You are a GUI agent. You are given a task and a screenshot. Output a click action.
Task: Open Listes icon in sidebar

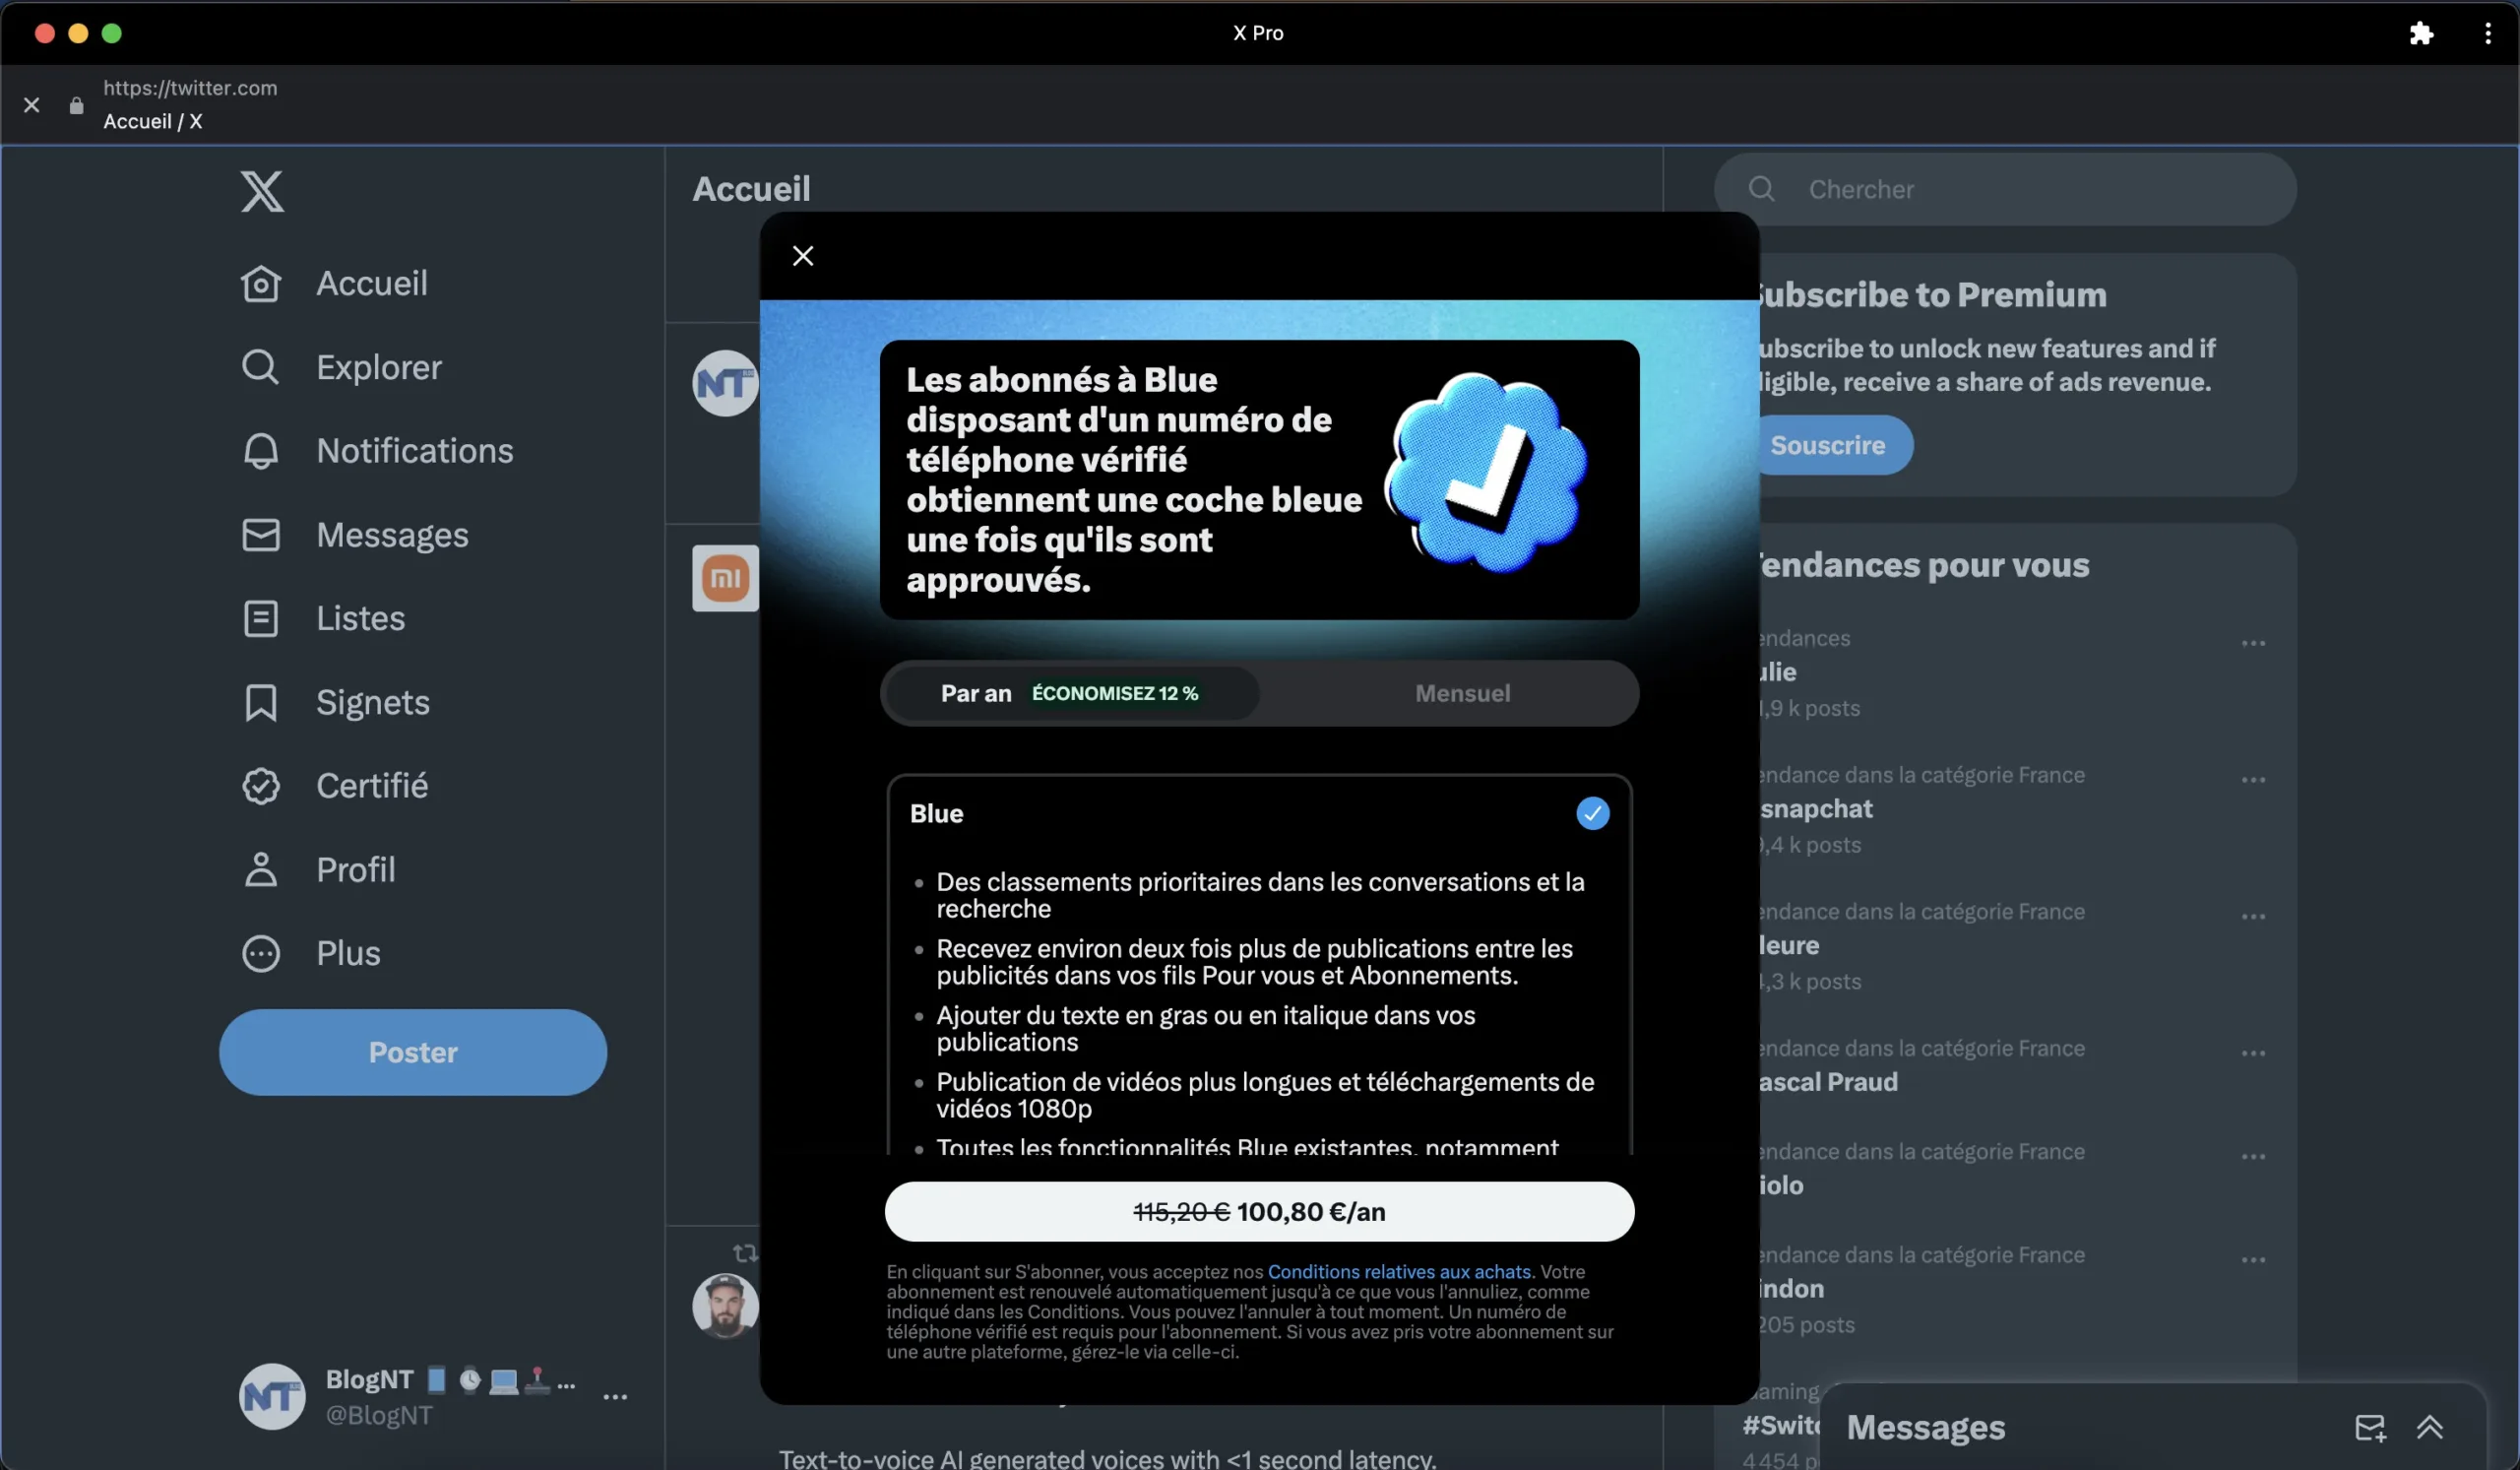(261, 618)
